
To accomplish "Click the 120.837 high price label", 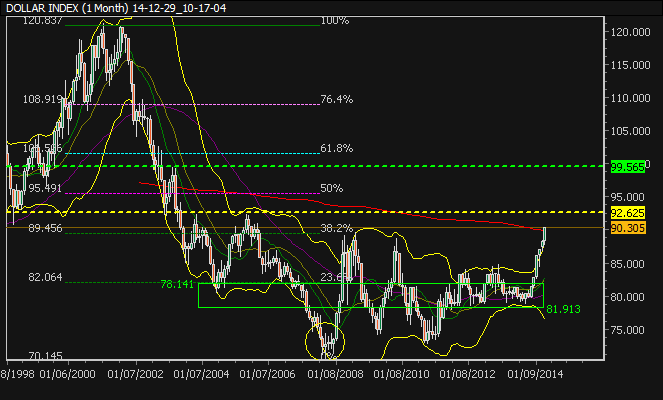I will (x=42, y=21).
